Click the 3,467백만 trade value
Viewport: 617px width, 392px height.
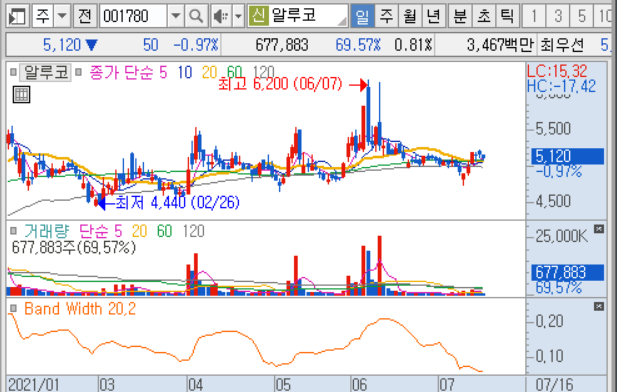pos(500,45)
